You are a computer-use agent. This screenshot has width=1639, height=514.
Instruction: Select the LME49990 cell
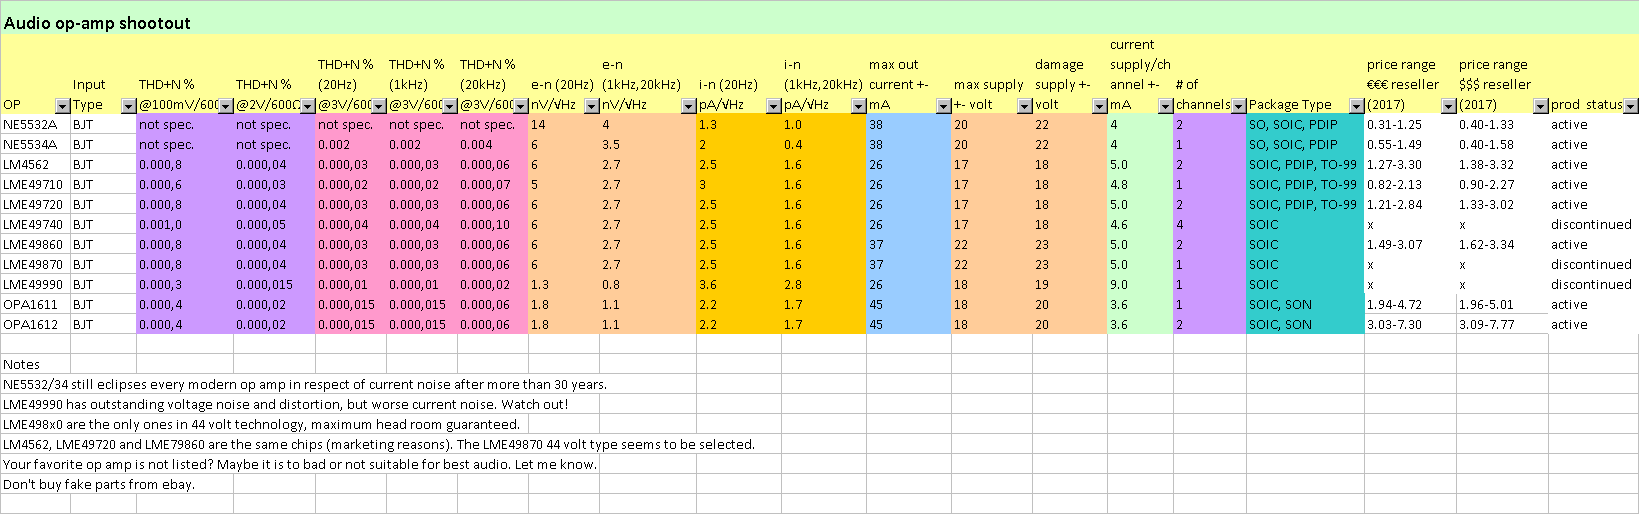point(35,285)
